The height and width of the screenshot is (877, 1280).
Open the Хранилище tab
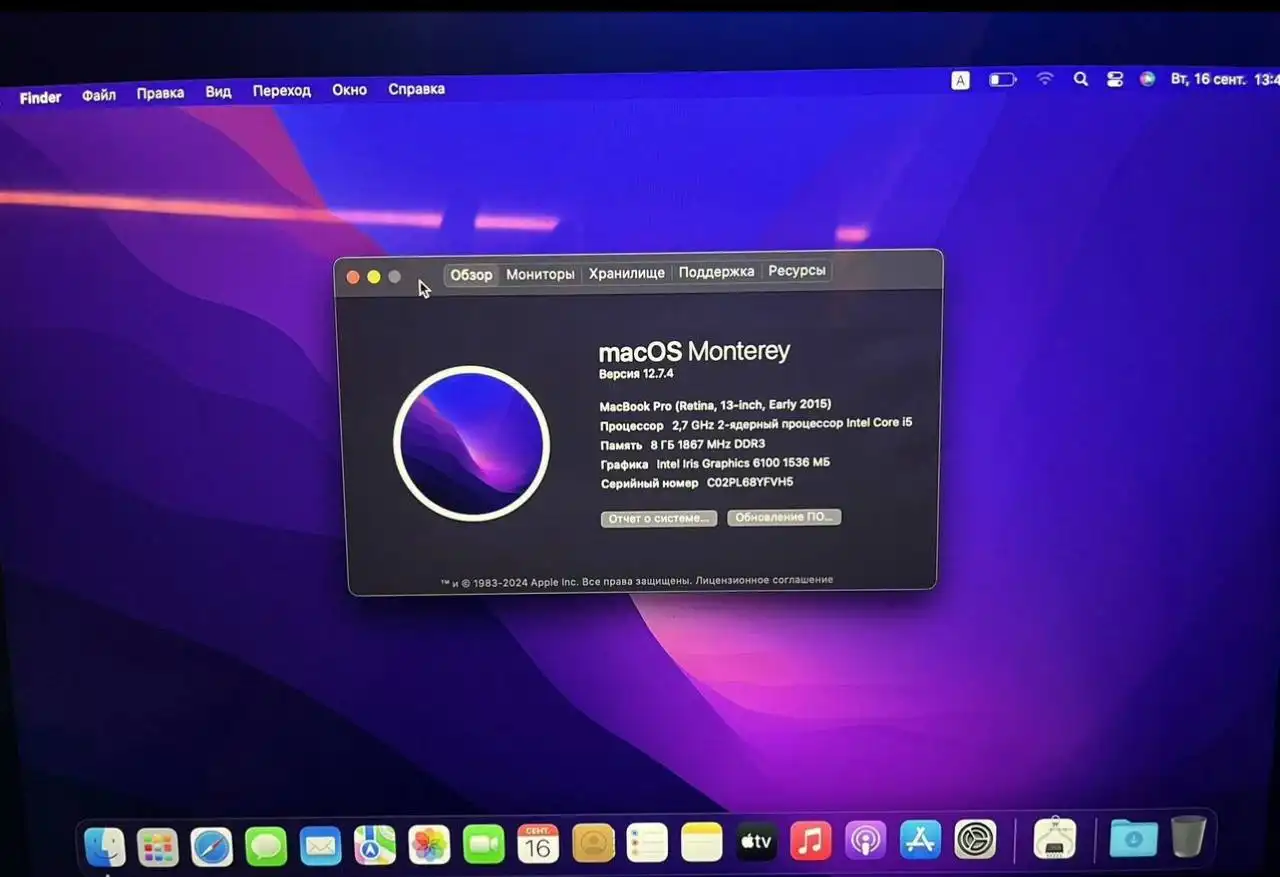coord(627,272)
